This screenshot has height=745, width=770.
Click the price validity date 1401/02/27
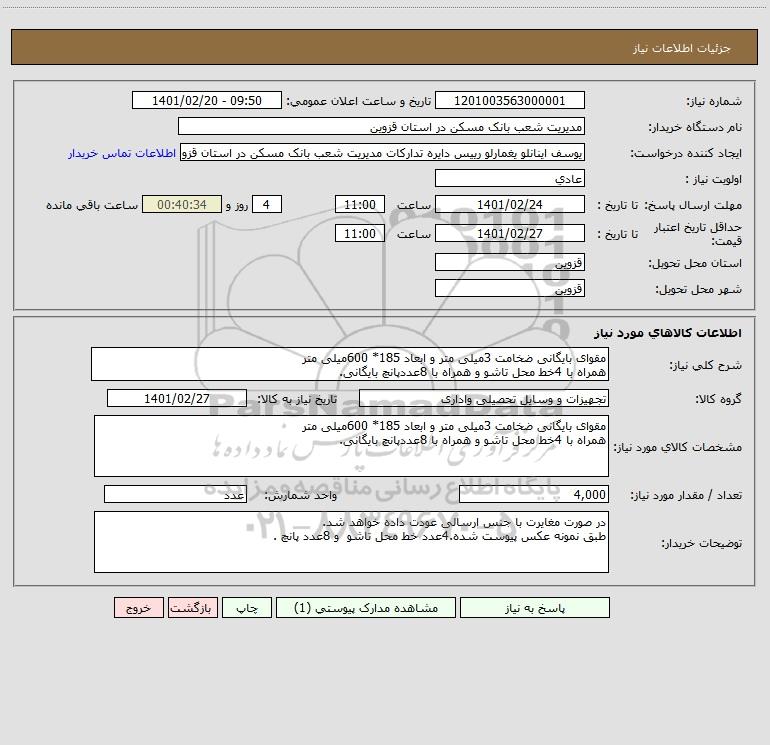pos(510,233)
